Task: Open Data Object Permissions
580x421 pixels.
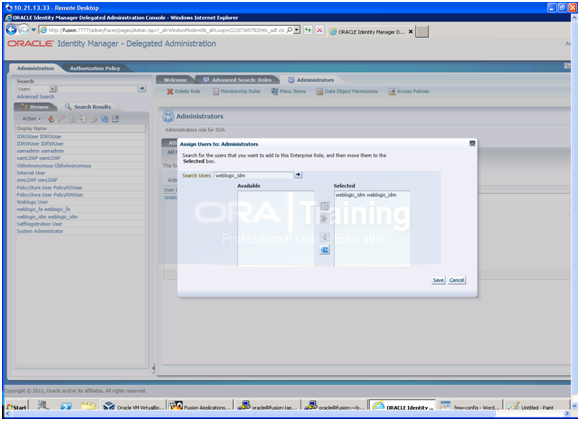Action: pos(347,91)
